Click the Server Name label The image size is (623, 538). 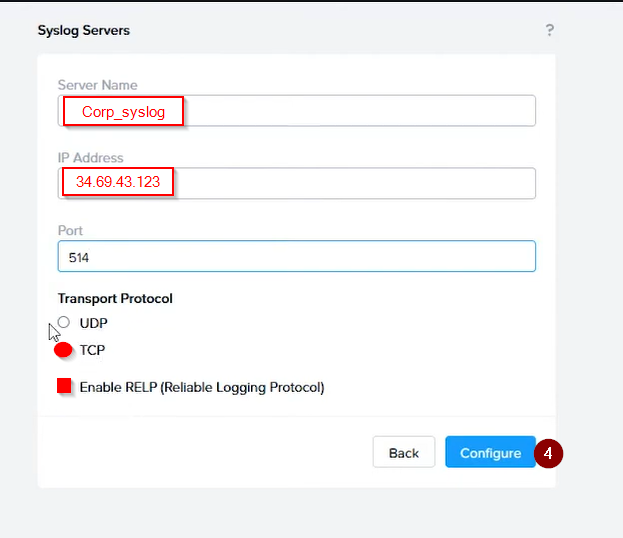(98, 85)
